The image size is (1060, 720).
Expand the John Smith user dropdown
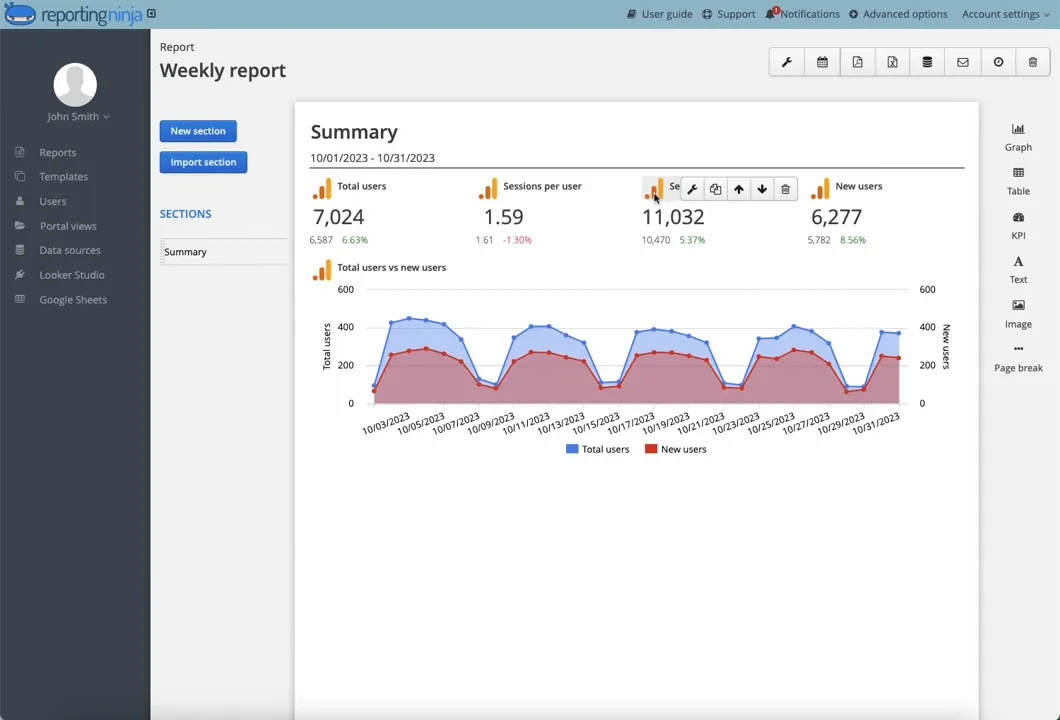click(x=78, y=116)
